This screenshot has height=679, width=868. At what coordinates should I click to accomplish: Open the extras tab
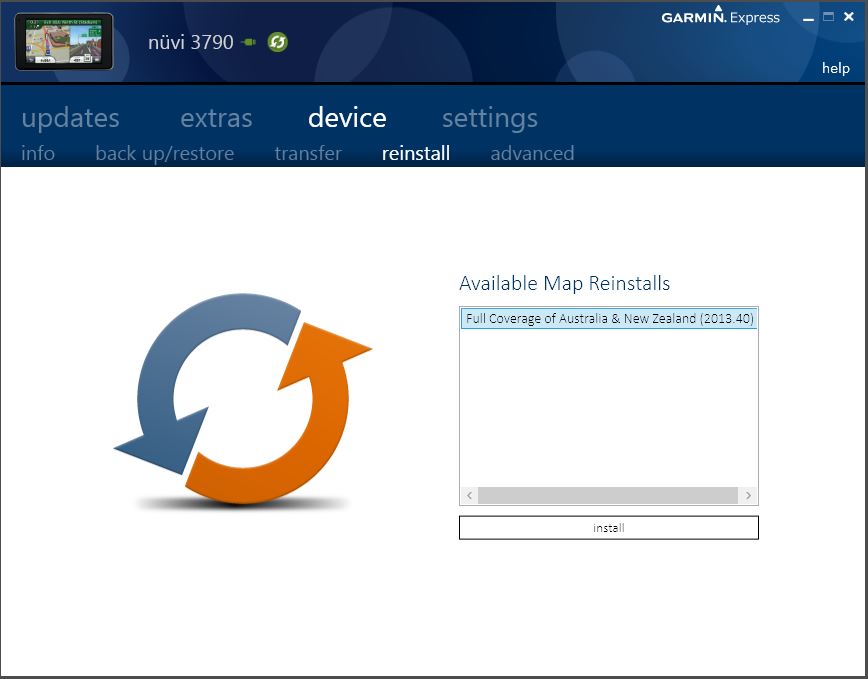[x=216, y=118]
